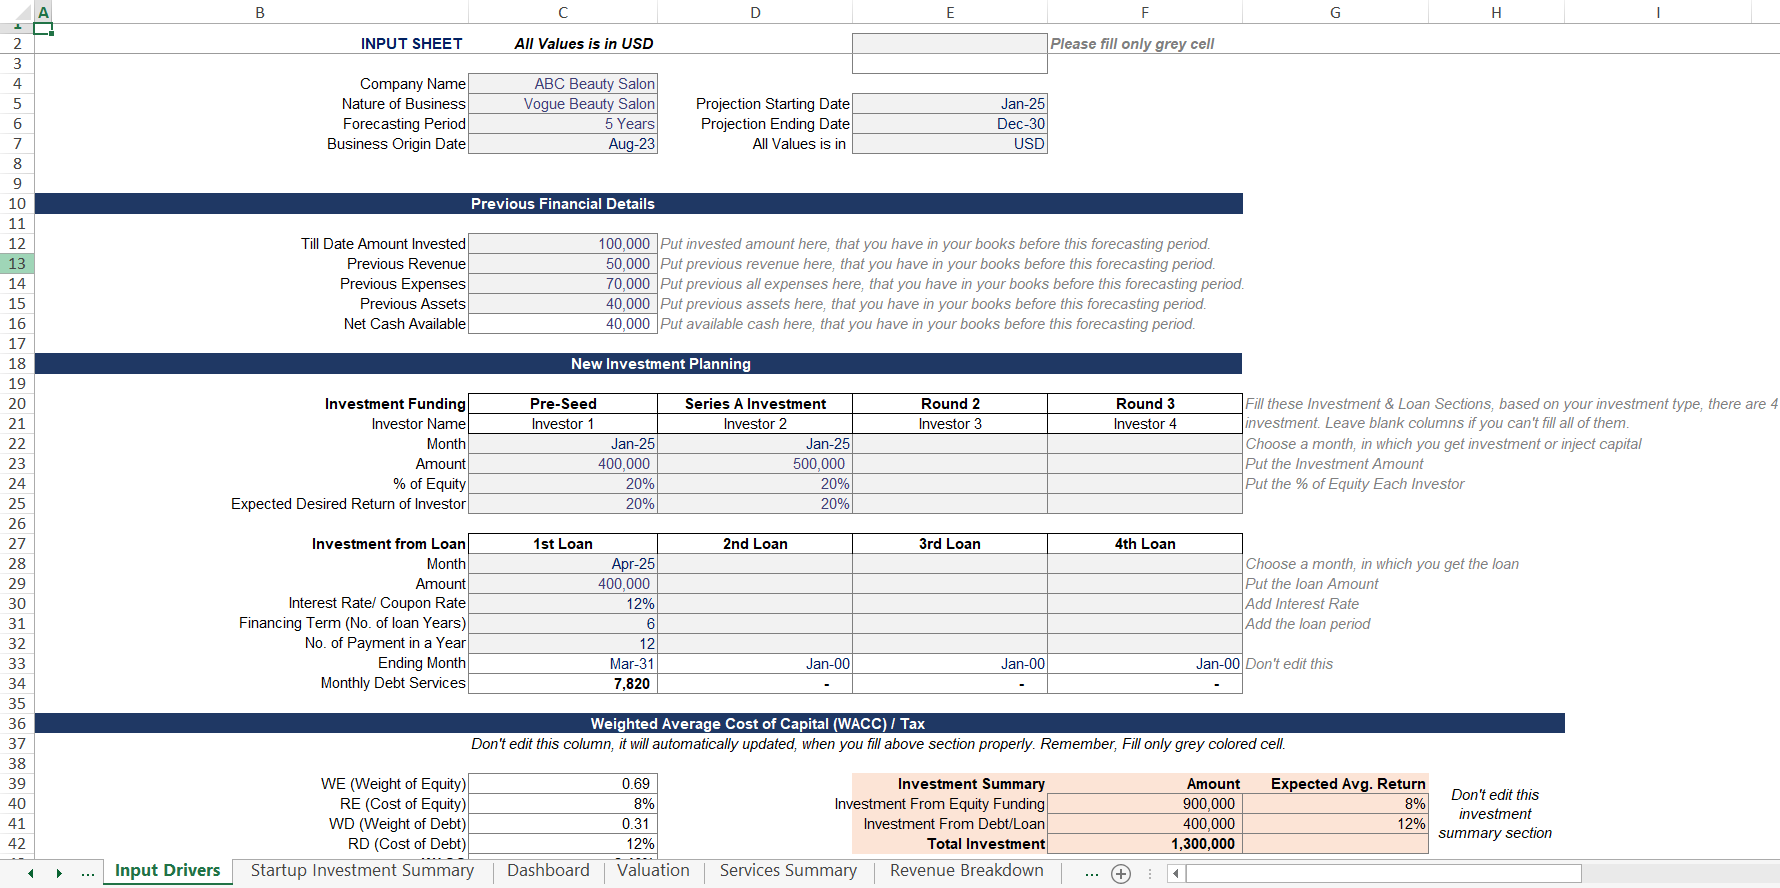1780x888 pixels.
Task: Open the Startup Investment Summary tab
Action: point(362,871)
